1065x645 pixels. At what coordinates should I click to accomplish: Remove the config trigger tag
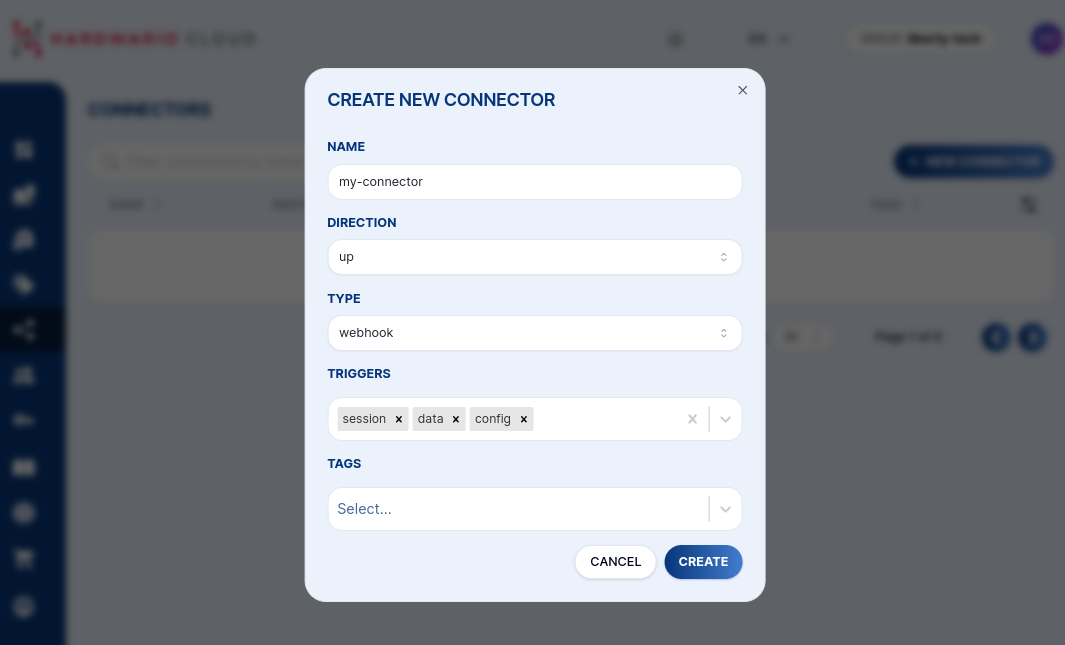523,419
